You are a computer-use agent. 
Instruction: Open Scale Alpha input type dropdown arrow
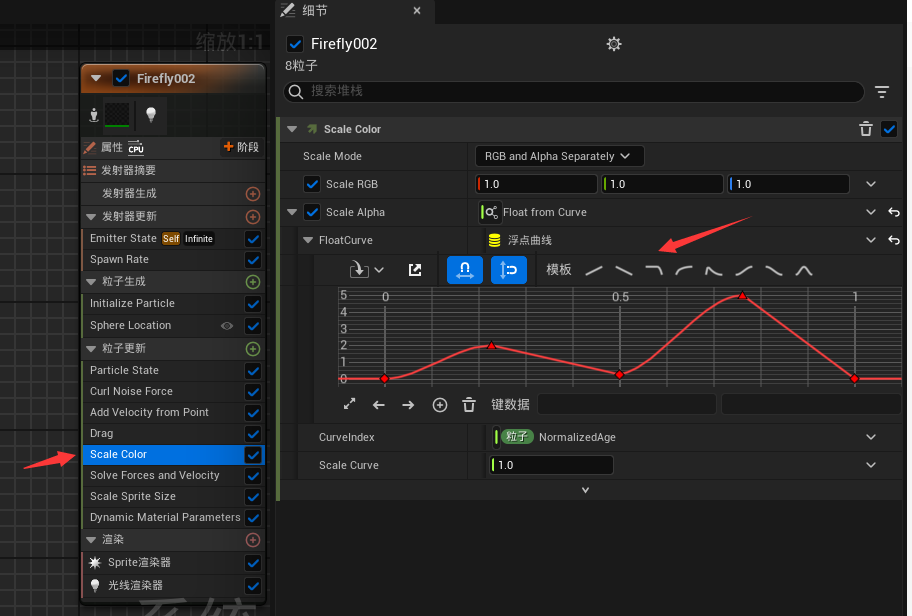point(871,212)
